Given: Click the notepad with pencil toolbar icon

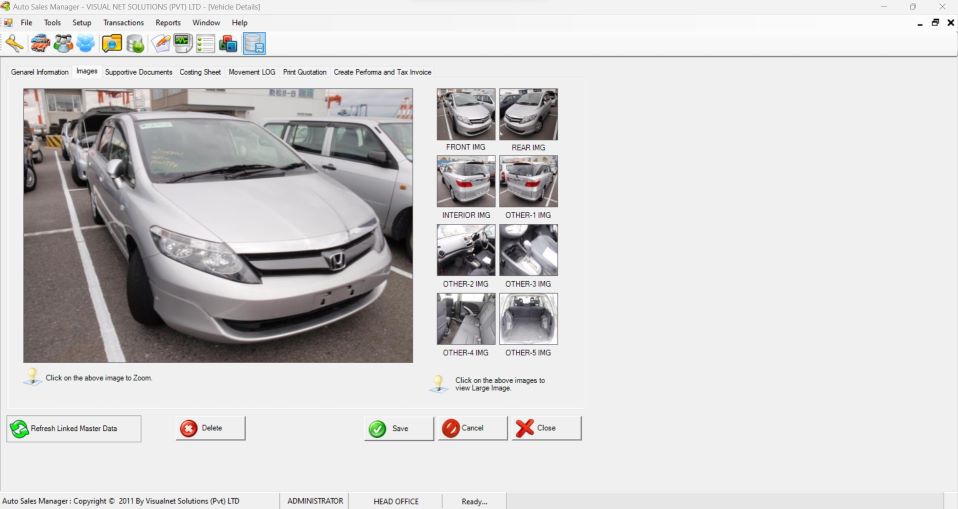Looking at the screenshot, I should tap(160, 43).
